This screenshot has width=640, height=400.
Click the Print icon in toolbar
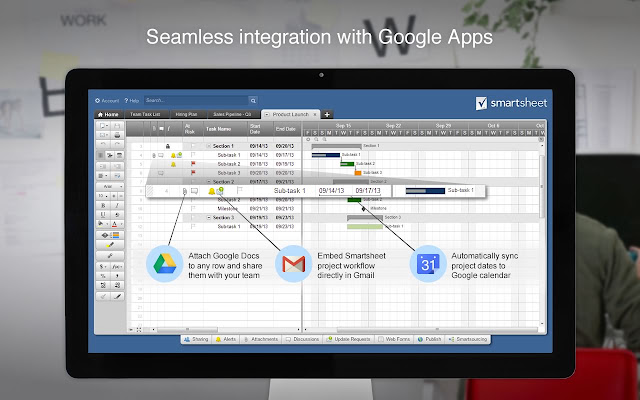click(117, 135)
